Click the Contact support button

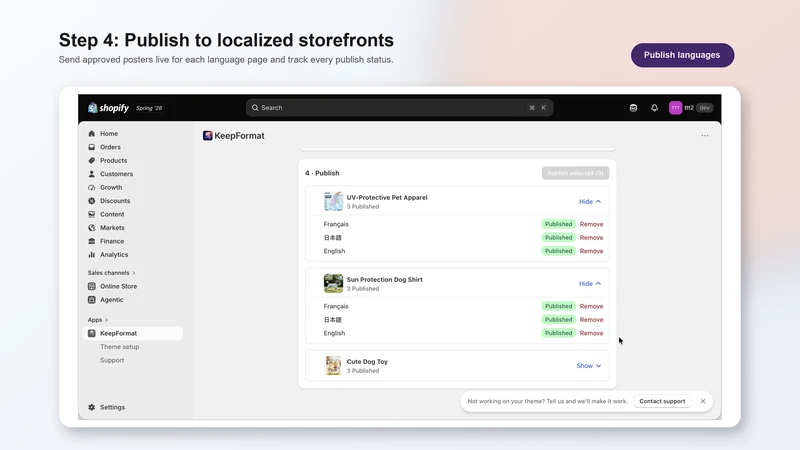662,401
